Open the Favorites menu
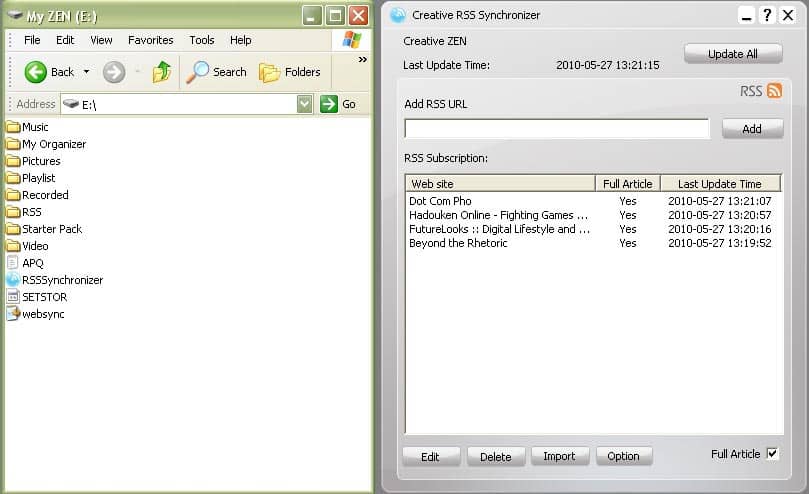This screenshot has width=809, height=494. 150,40
